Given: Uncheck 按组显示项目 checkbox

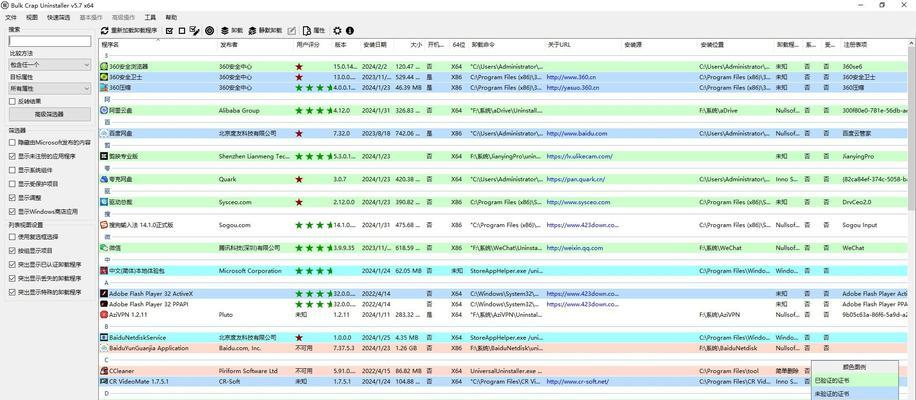Looking at the screenshot, I should point(12,251).
